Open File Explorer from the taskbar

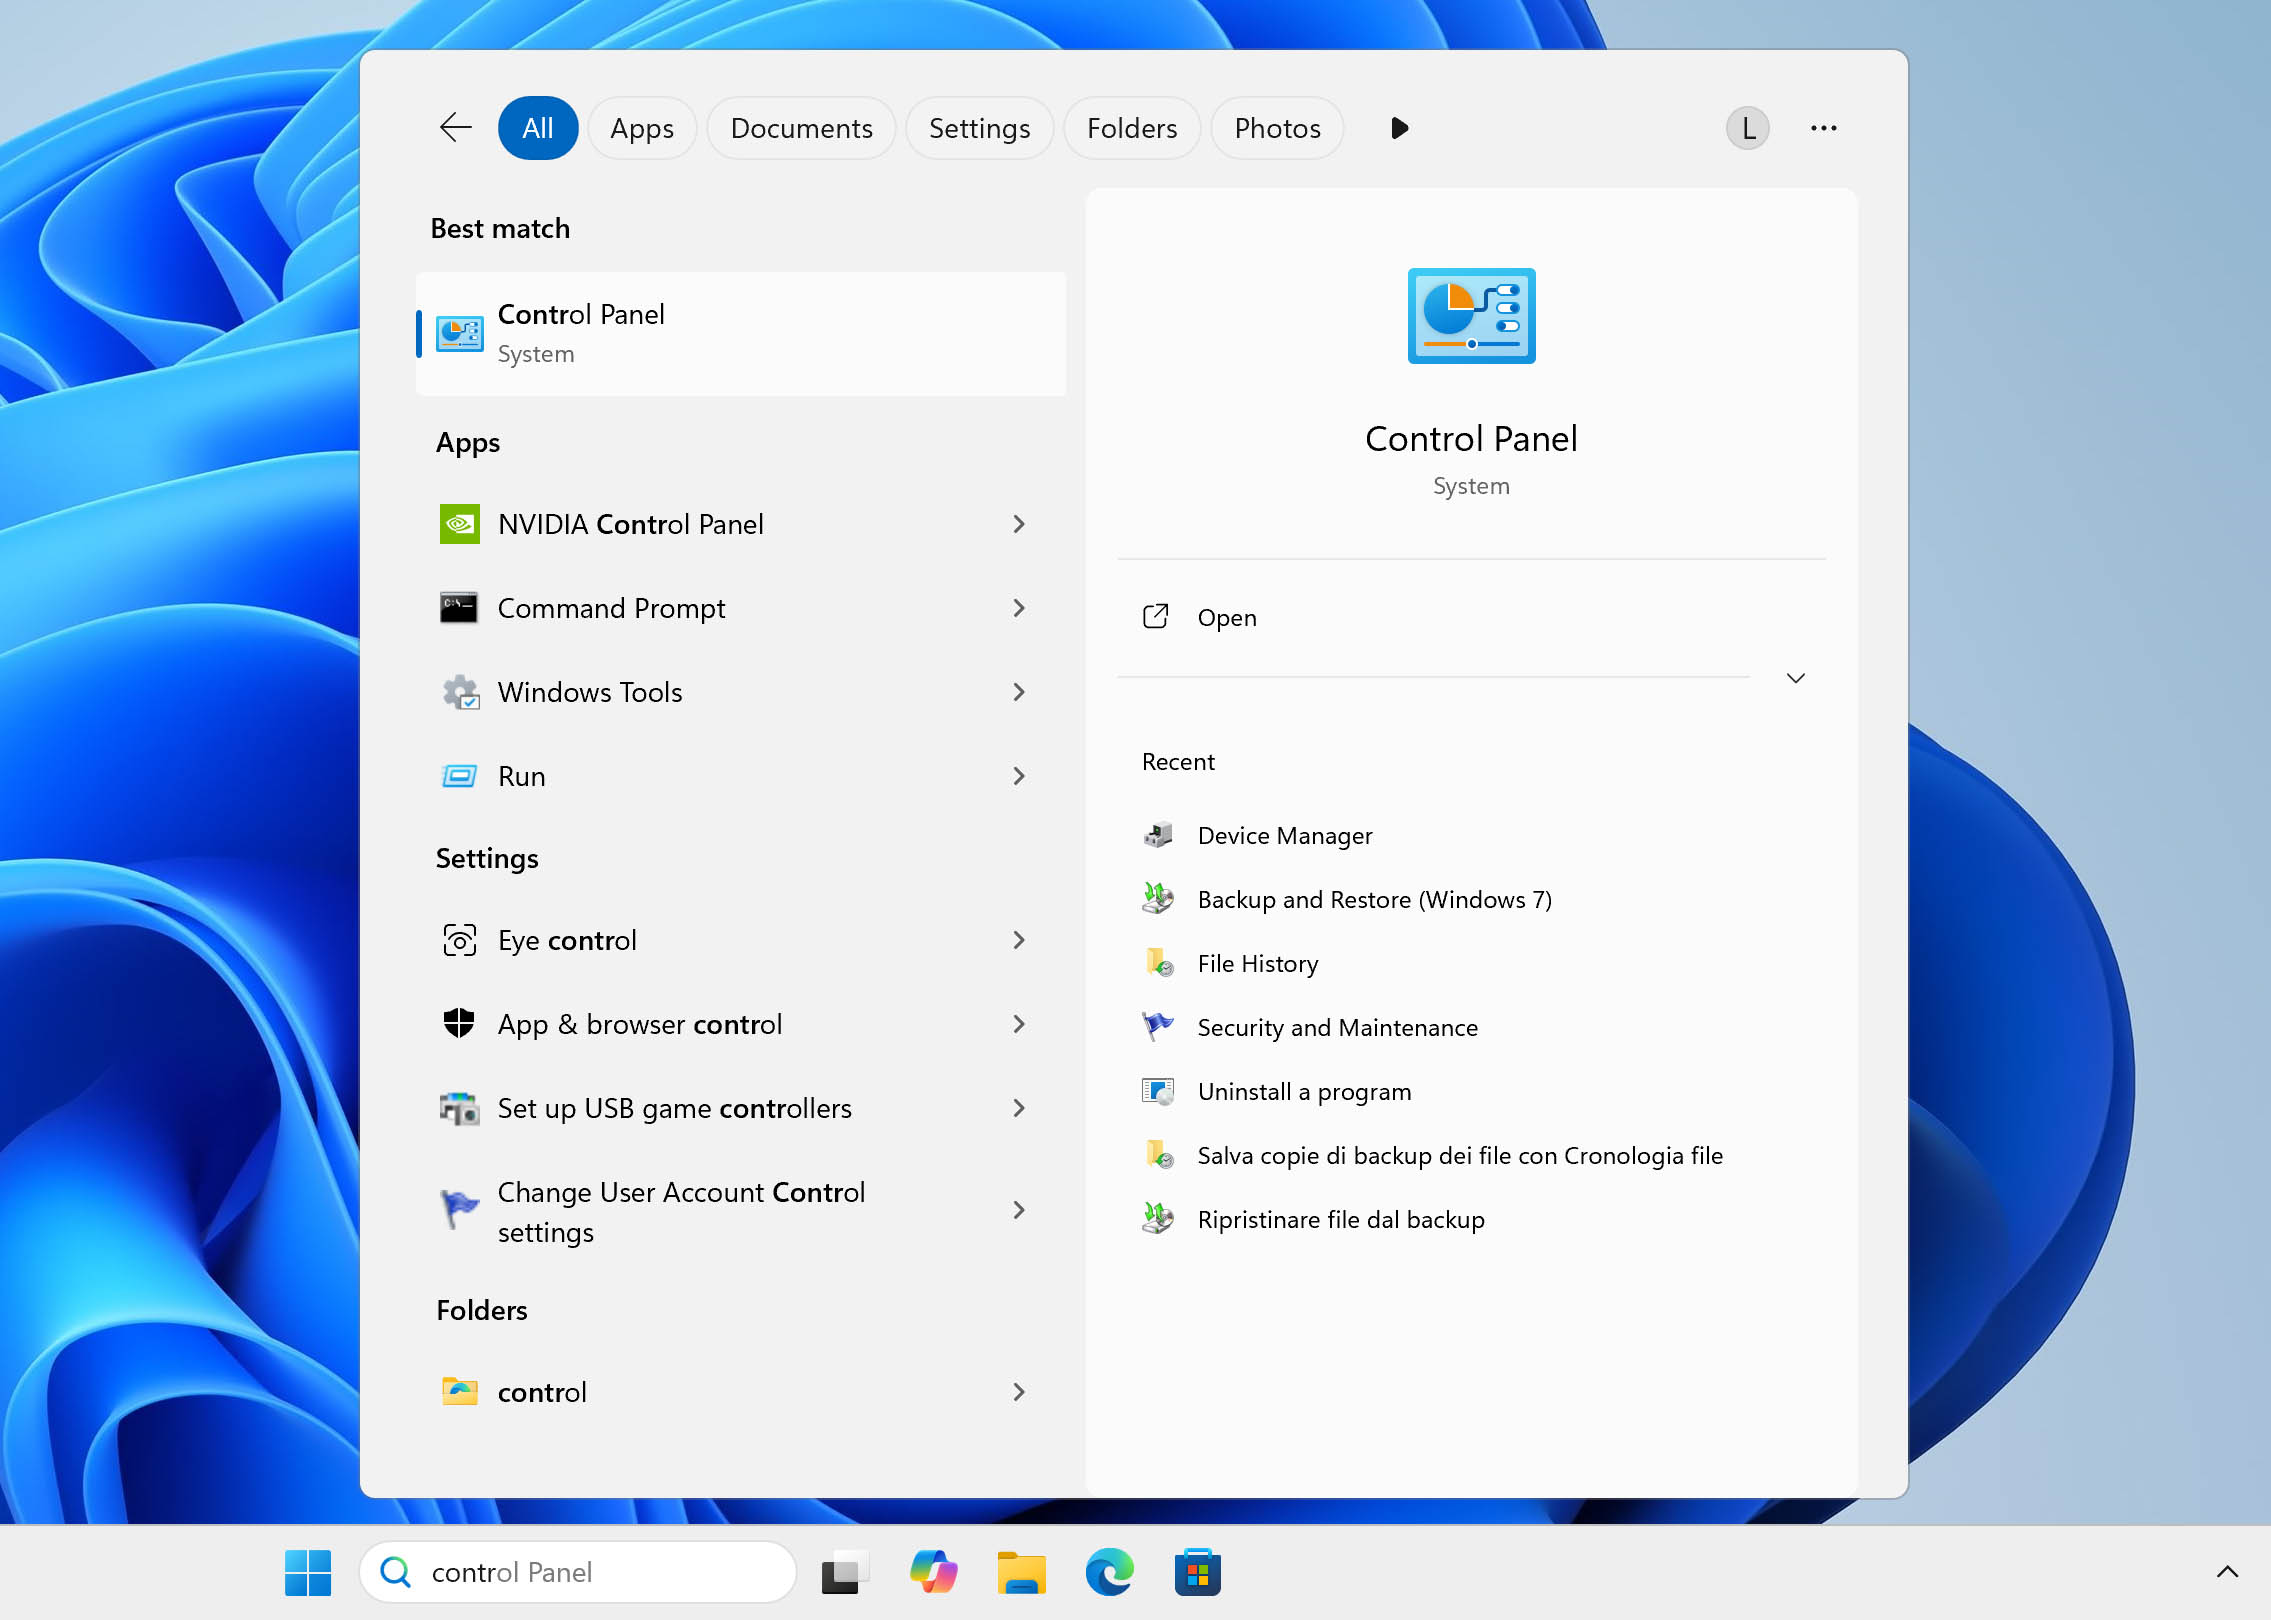(1021, 1572)
